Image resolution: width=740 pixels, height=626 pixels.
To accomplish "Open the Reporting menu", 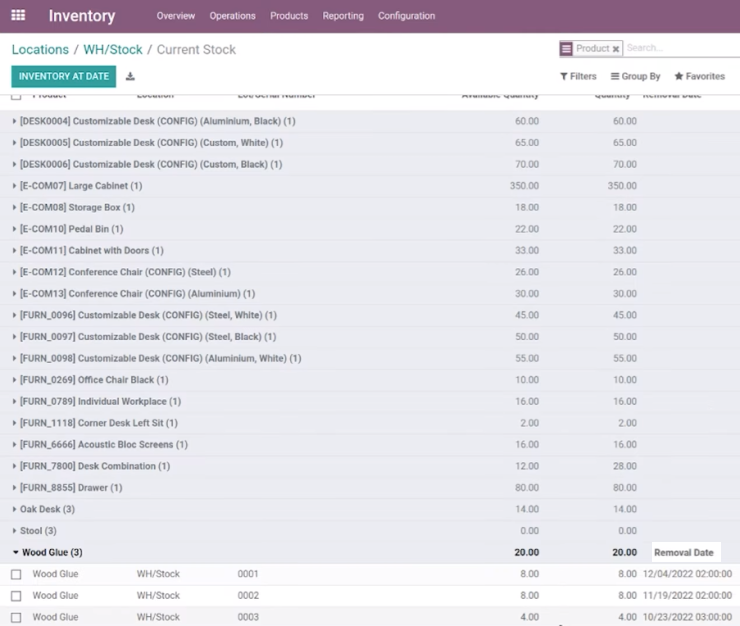I will pyautogui.click(x=343, y=16).
